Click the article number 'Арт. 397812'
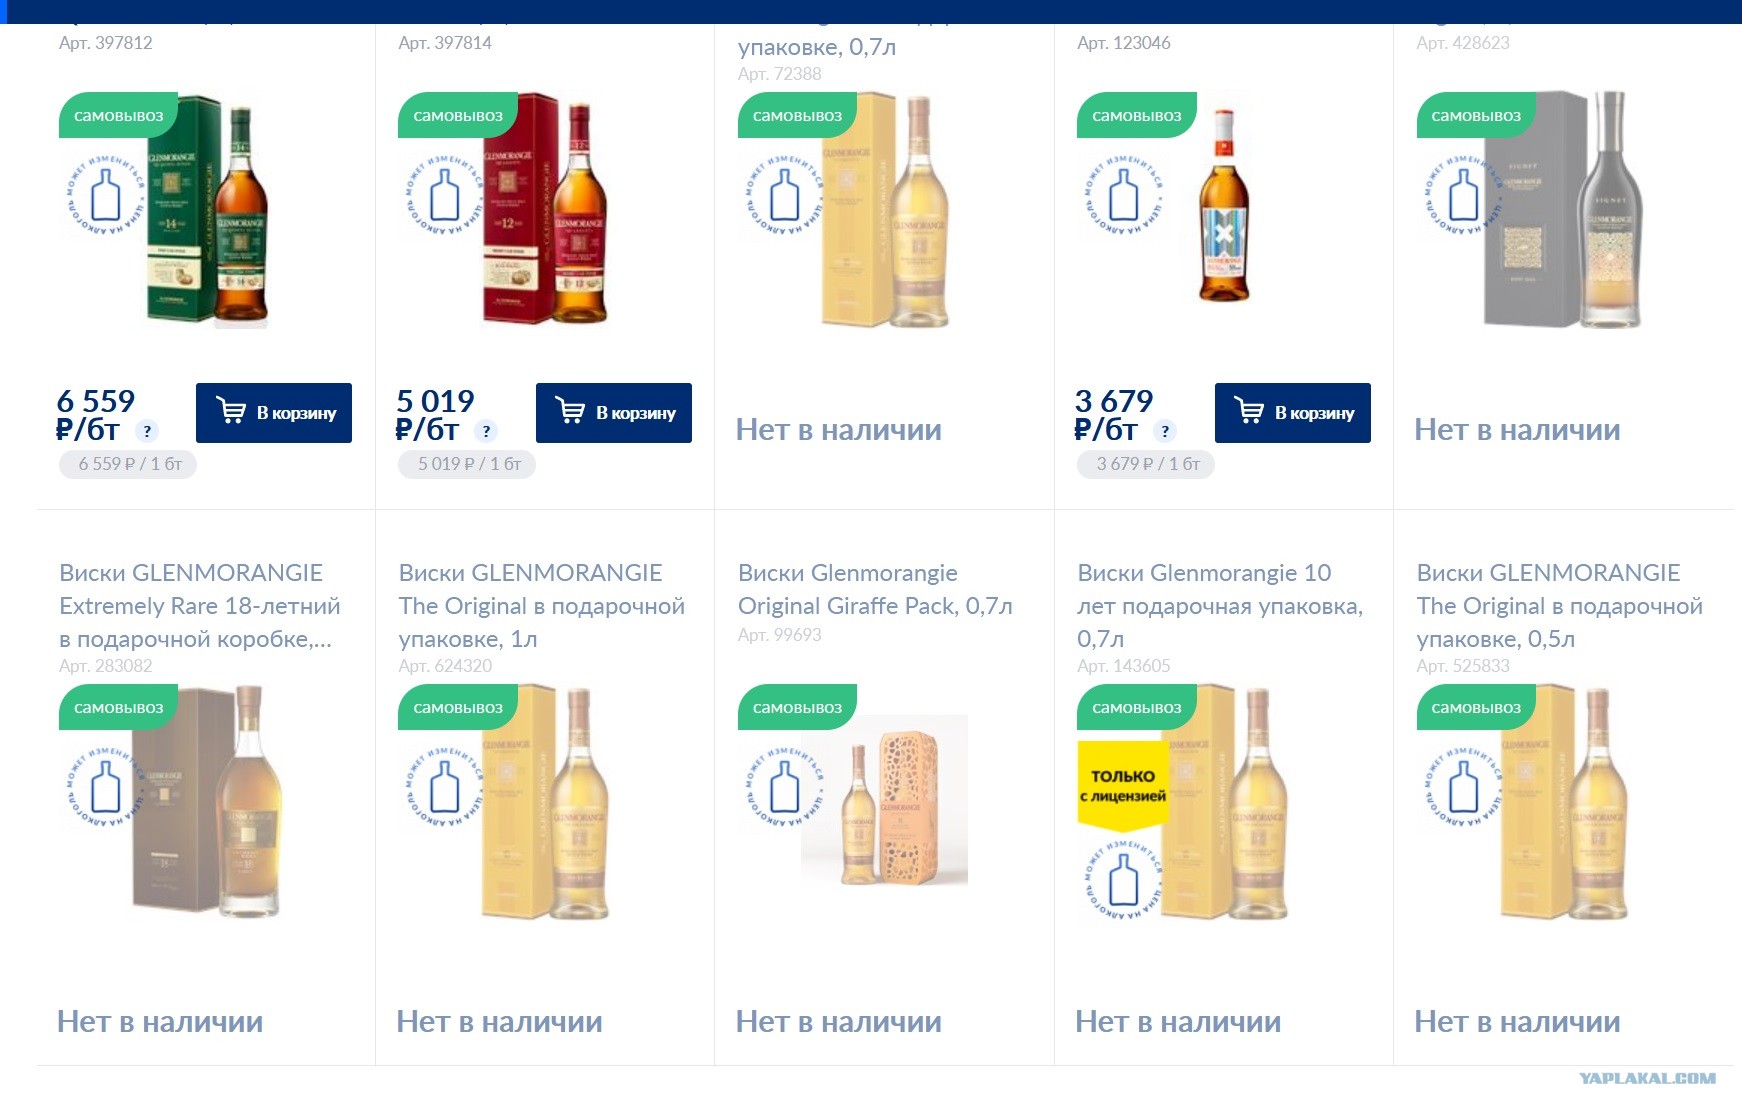The width and height of the screenshot is (1742, 1108). coord(106,43)
